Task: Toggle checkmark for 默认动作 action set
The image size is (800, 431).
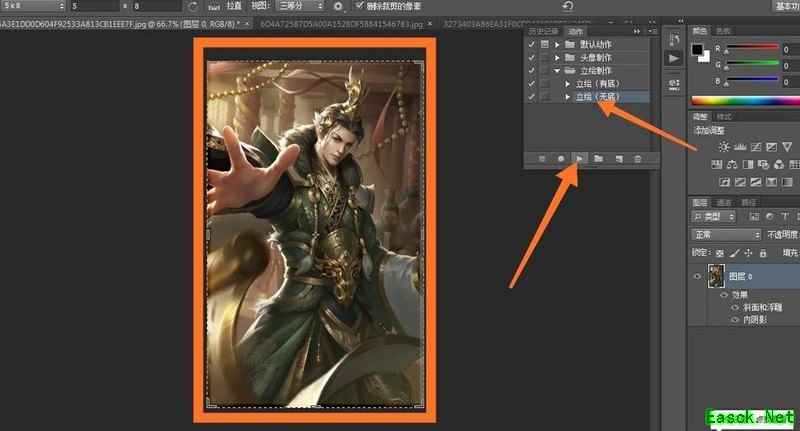Action: point(531,46)
